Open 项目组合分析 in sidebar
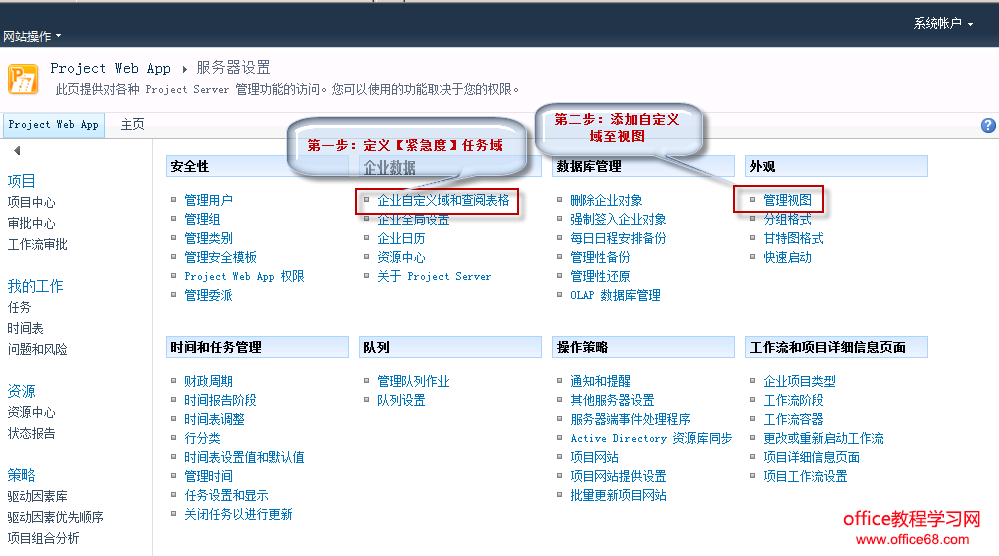Viewport: 999px width, 556px height. pyautogui.click(x=43, y=539)
